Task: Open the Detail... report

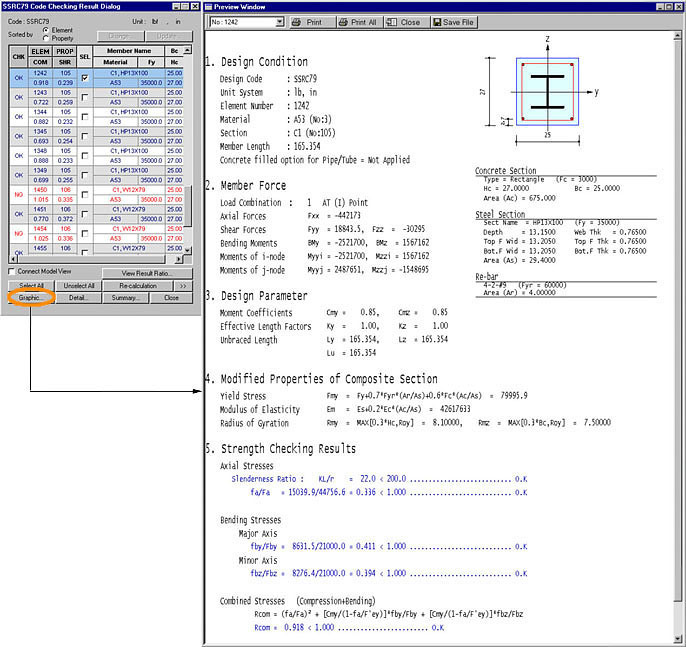Action: coord(79,298)
